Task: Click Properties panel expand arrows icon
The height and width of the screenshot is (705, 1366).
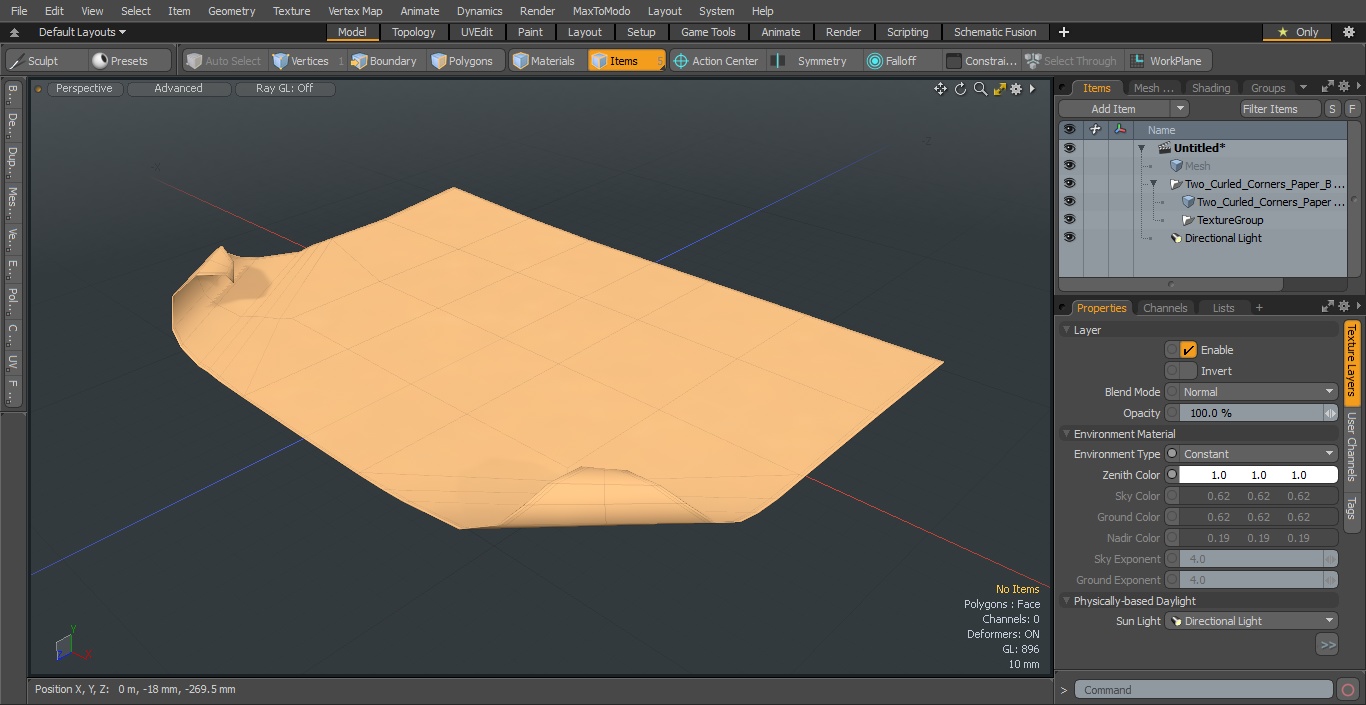Action: [x=1328, y=307]
